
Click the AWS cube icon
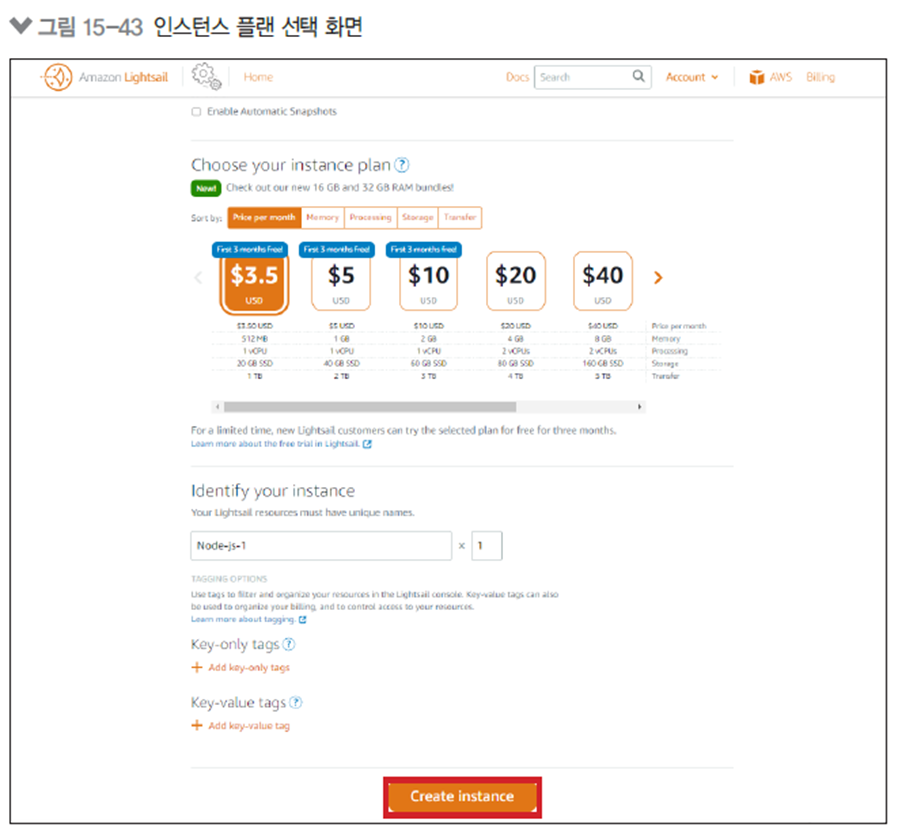(x=757, y=77)
